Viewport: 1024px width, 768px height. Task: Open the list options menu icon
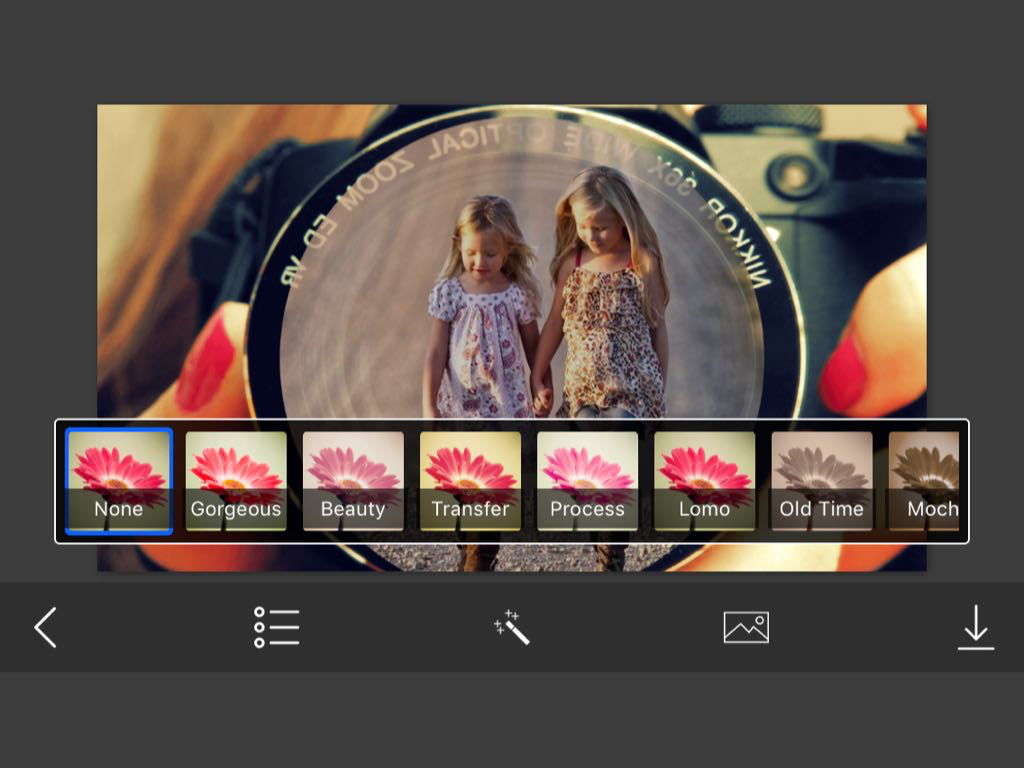click(276, 627)
